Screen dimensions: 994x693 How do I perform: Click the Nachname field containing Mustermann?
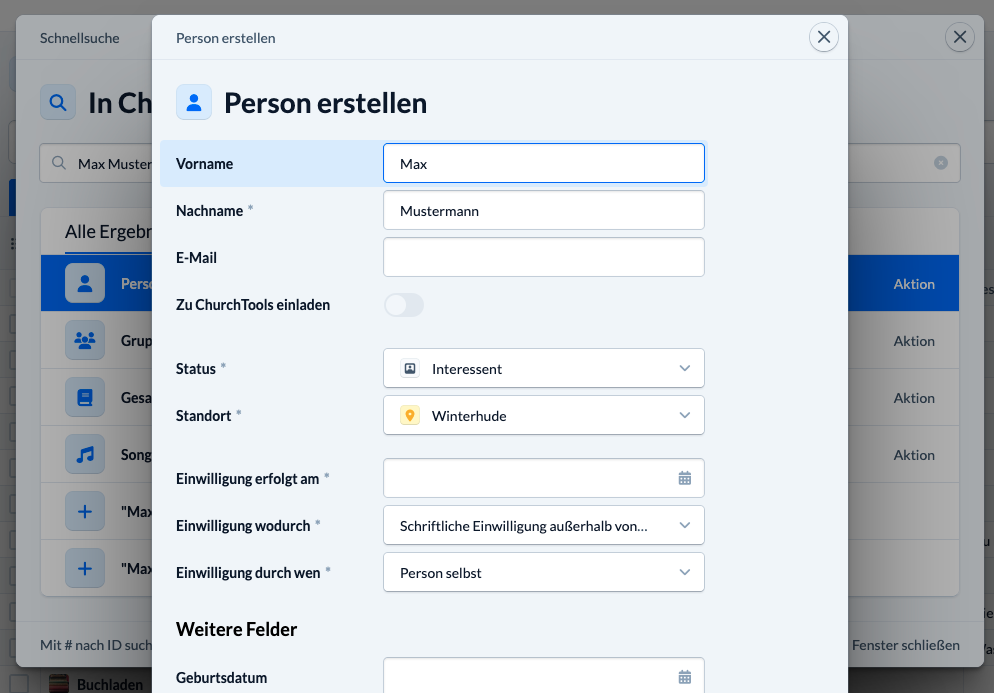pos(543,211)
